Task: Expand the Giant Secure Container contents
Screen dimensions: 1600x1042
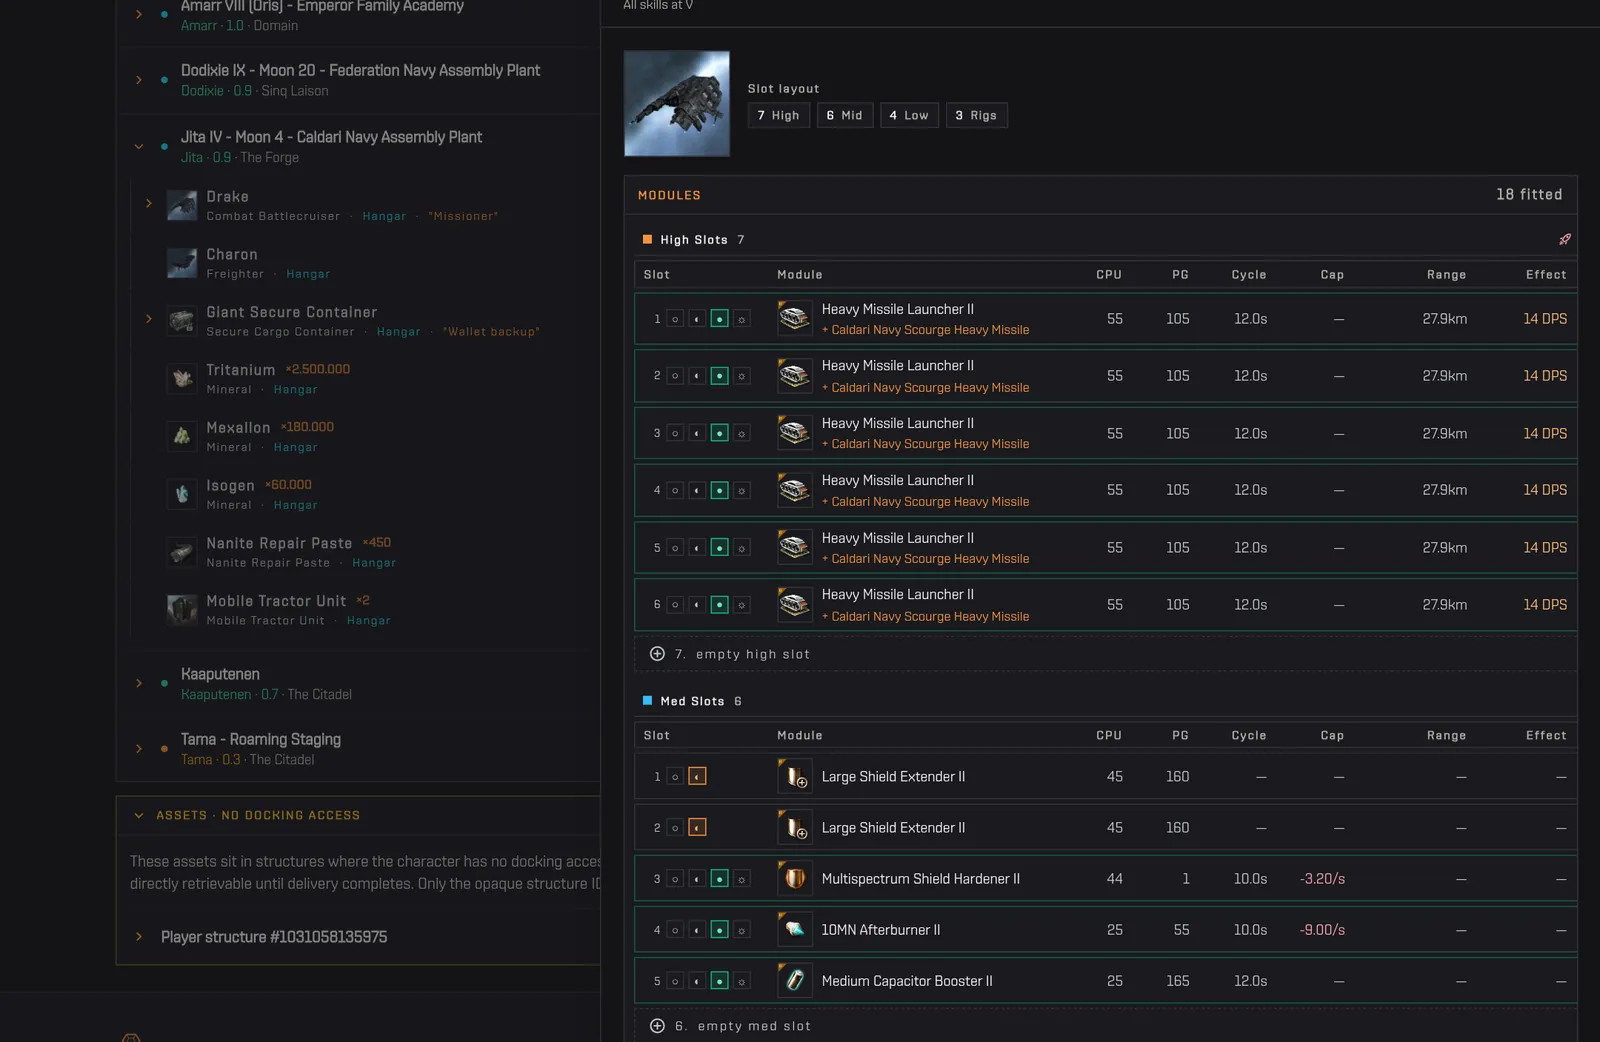Action: pyautogui.click(x=149, y=319)
